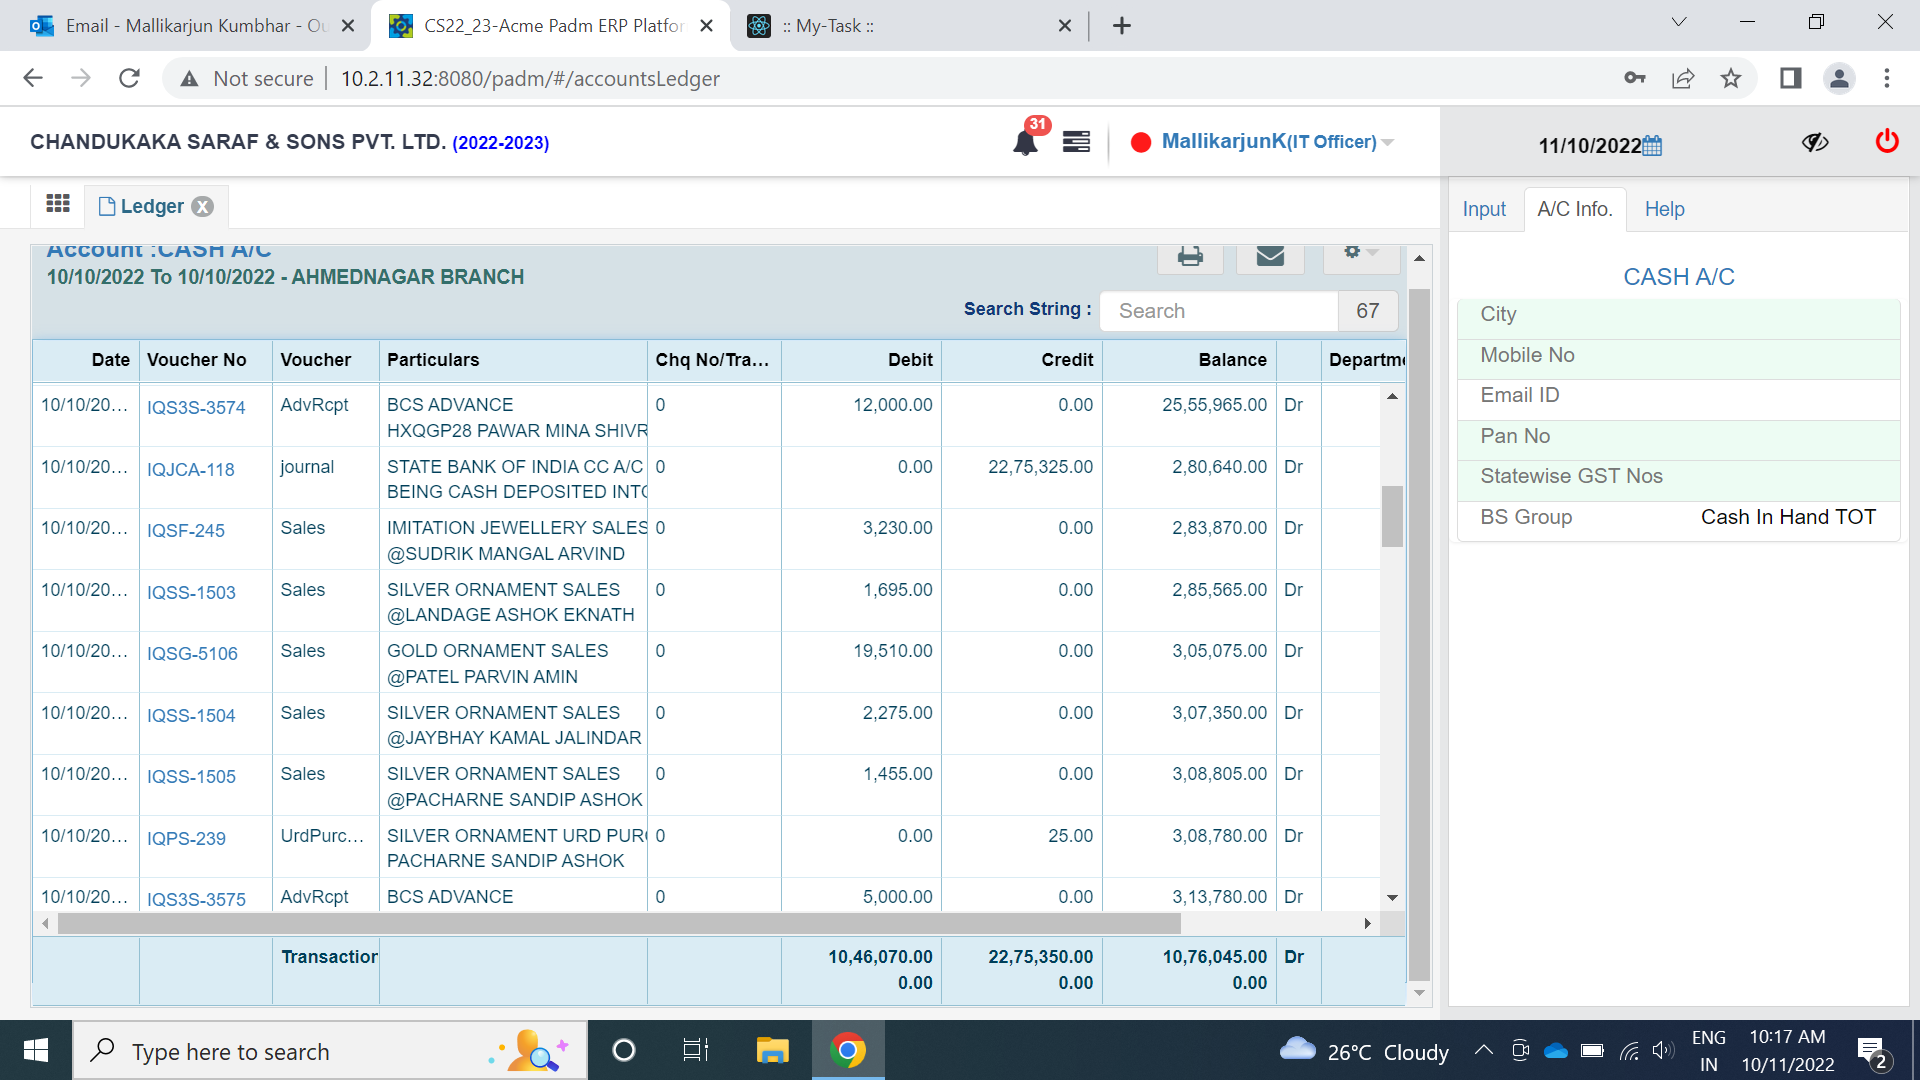This screenshot has width=1920, height=1080.
Task: Toggle the browser side panel icon
Action: [1790, 78]
